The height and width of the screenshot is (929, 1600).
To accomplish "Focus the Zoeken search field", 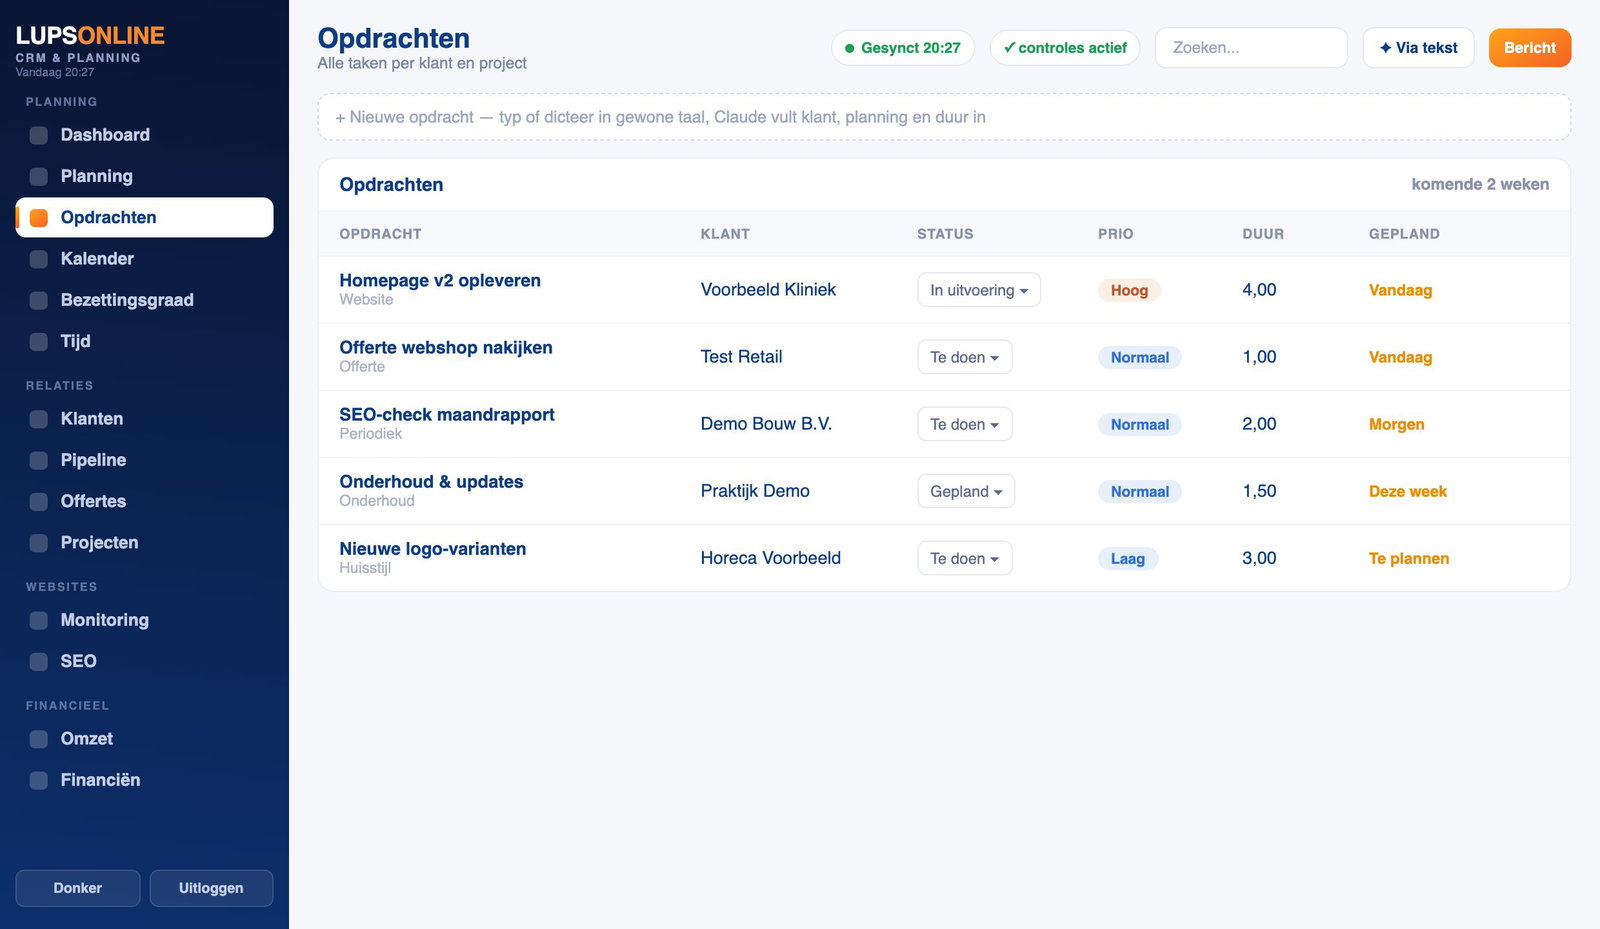I will pos(1251,48).
